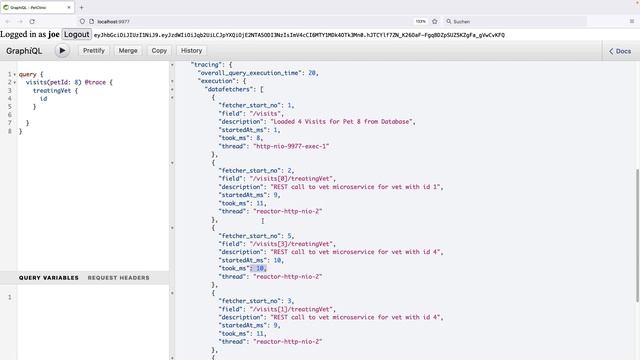Click "http-nio-9977-exec-1" thread value
Viewport: 640px width, 360px height.
coord(291,146)
